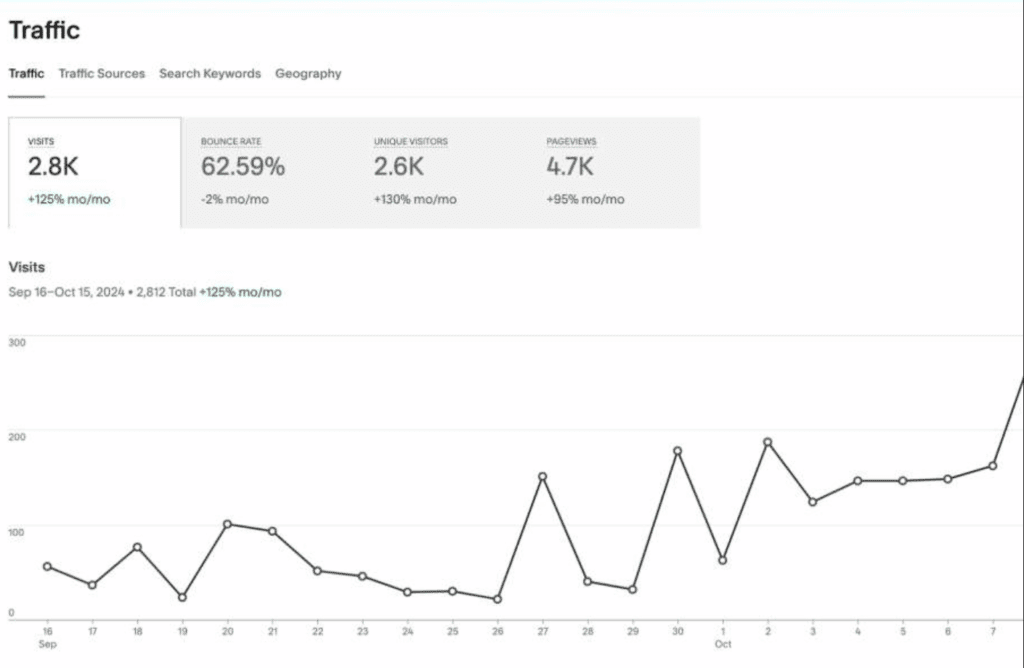The image size is (1024, 668).
Task: Select the Geography tab
Action: pyautogui.click(x=308, y=73)
